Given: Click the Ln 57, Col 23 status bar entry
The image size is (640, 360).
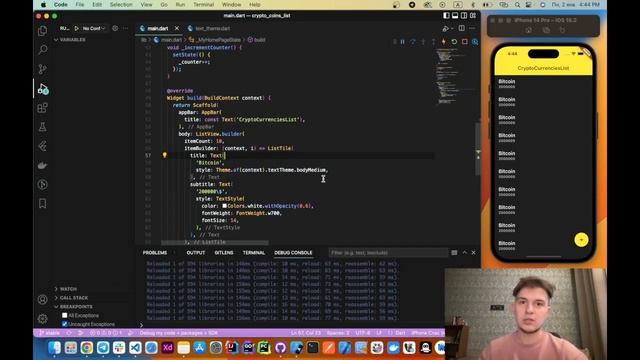Looking at the screenshot, I should [306, 333].
